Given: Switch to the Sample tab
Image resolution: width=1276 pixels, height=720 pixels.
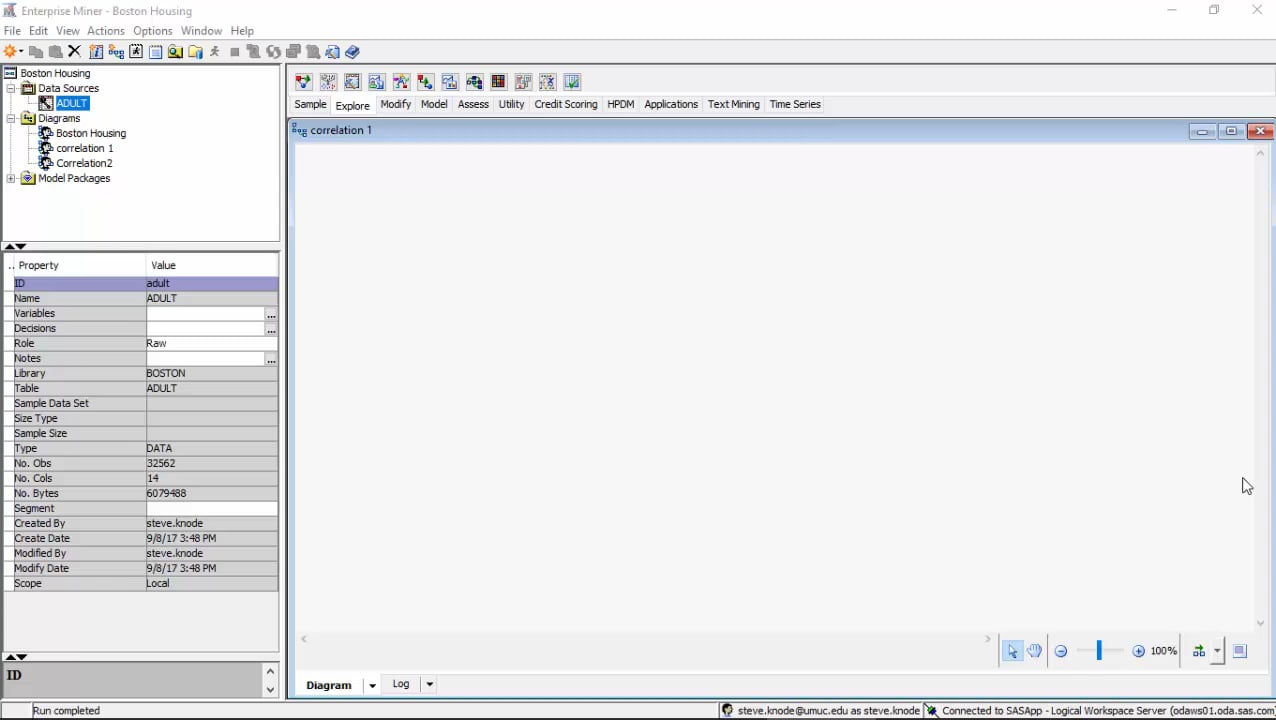Looking at the screenshot, I should tap(310, 104).
